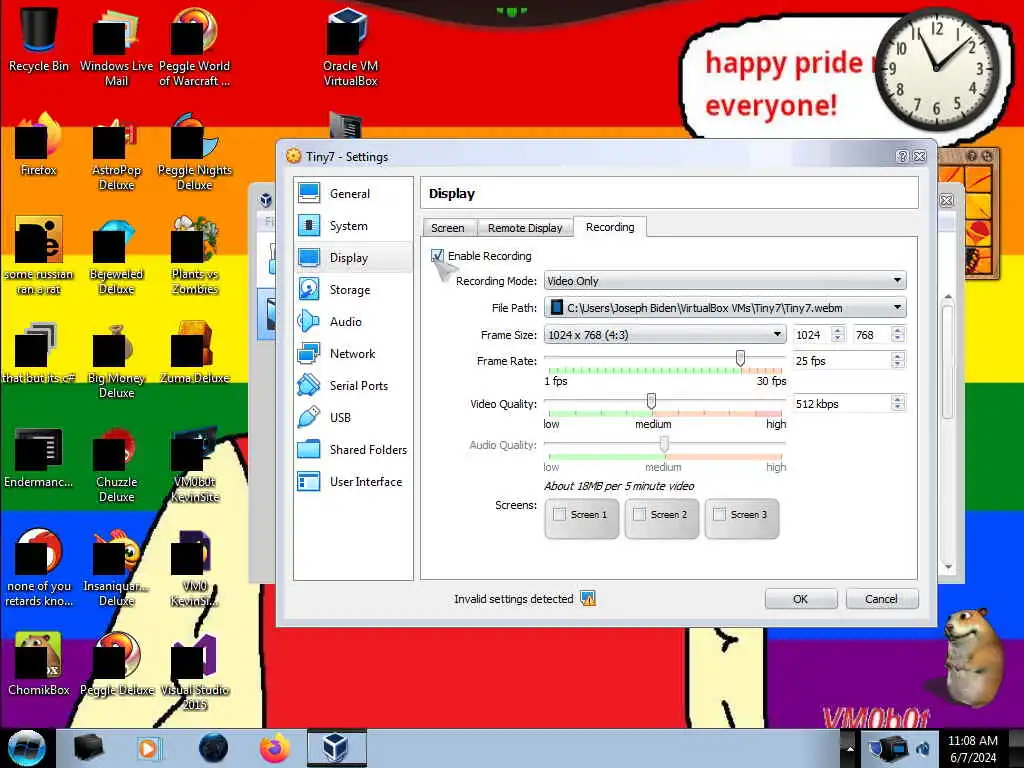Open Serial Ports settings category
Image resolution: width=1024 pixels, height=768 pixels.
point(353,385)
